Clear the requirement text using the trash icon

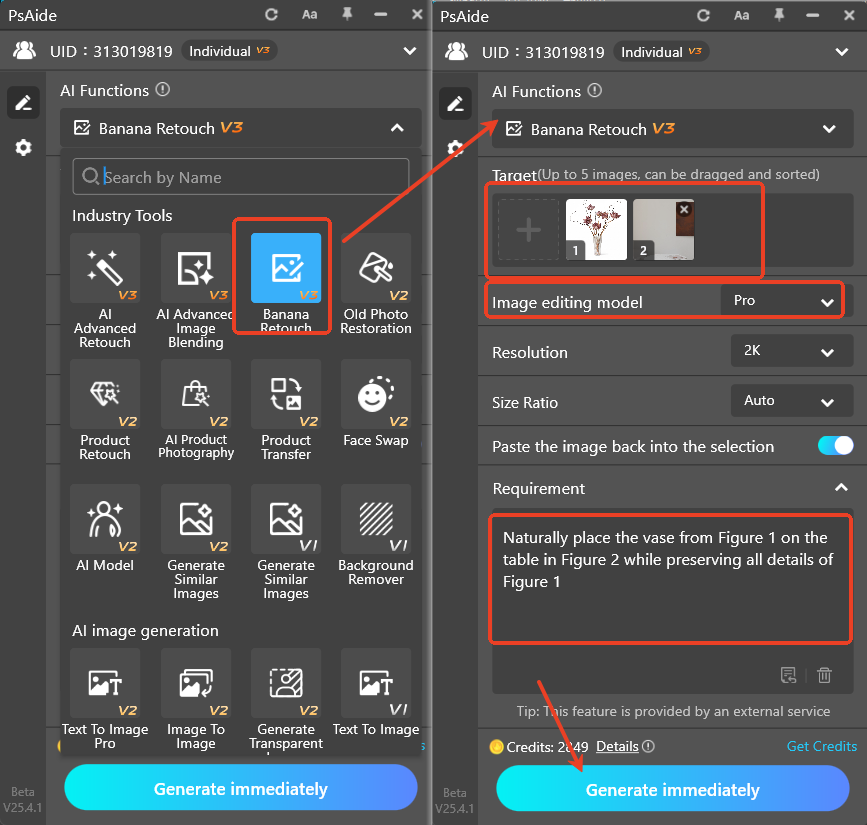[x=823, y=675]
